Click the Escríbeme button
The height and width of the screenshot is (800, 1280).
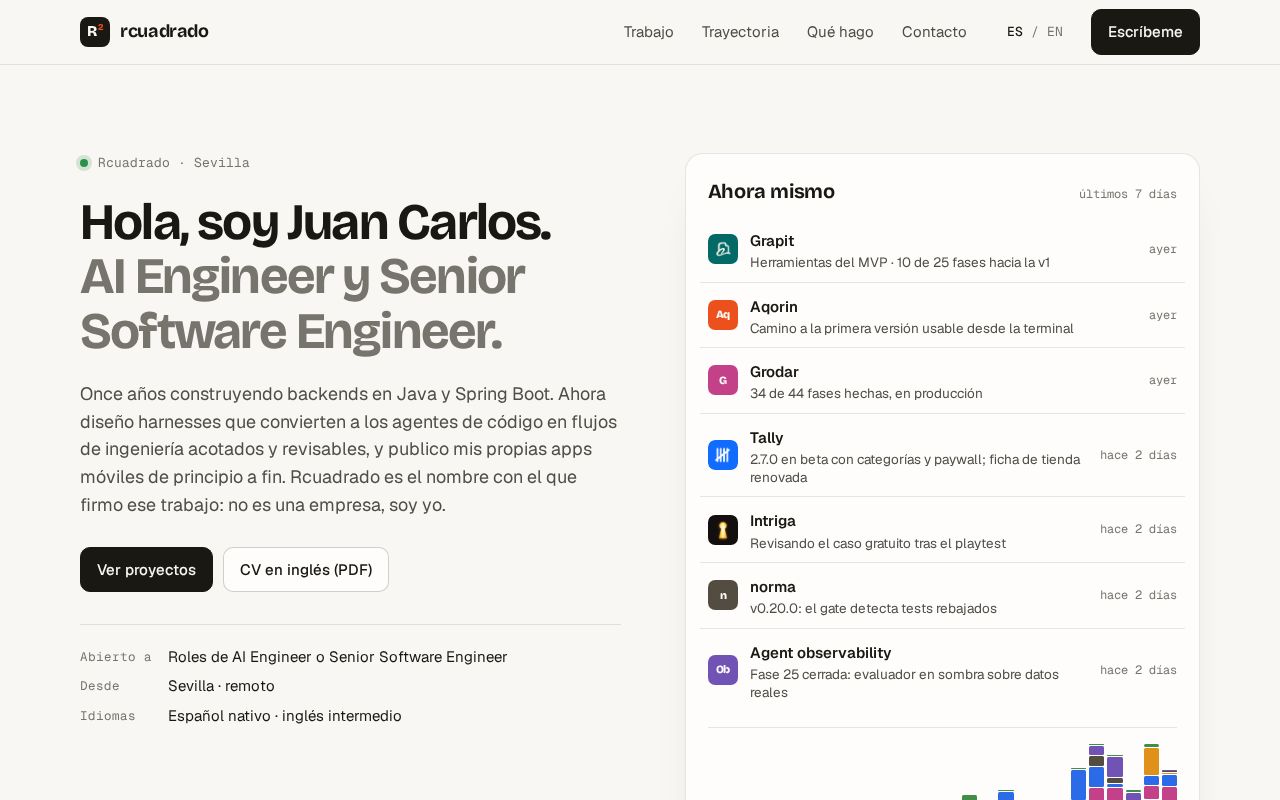click(x=1145, y=32)
